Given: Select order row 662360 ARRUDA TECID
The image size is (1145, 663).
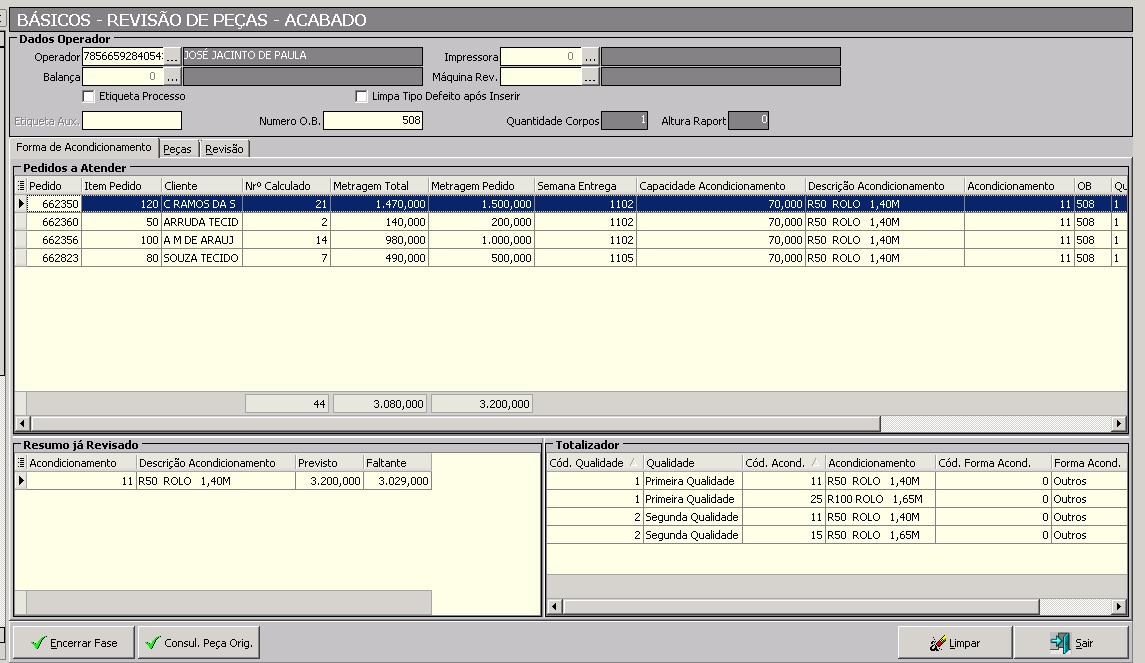Looking at the screenshot, I should pos(200,222).
